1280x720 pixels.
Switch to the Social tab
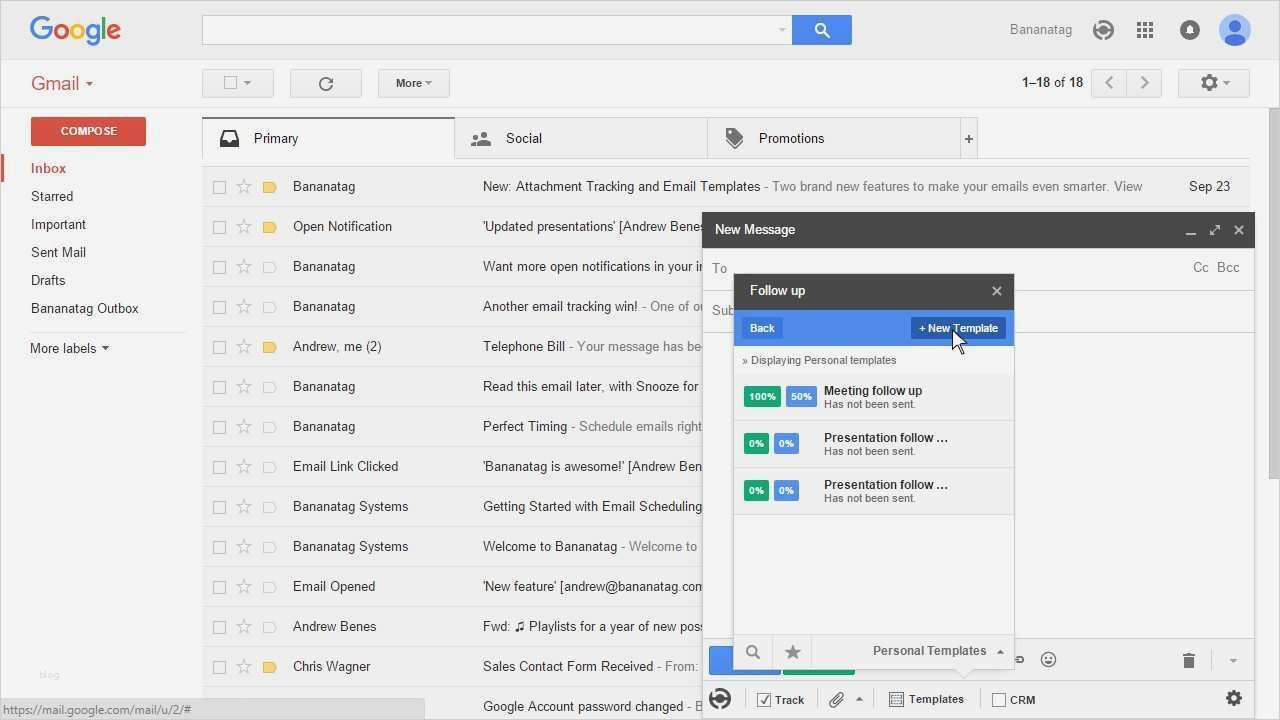point(523,138)
